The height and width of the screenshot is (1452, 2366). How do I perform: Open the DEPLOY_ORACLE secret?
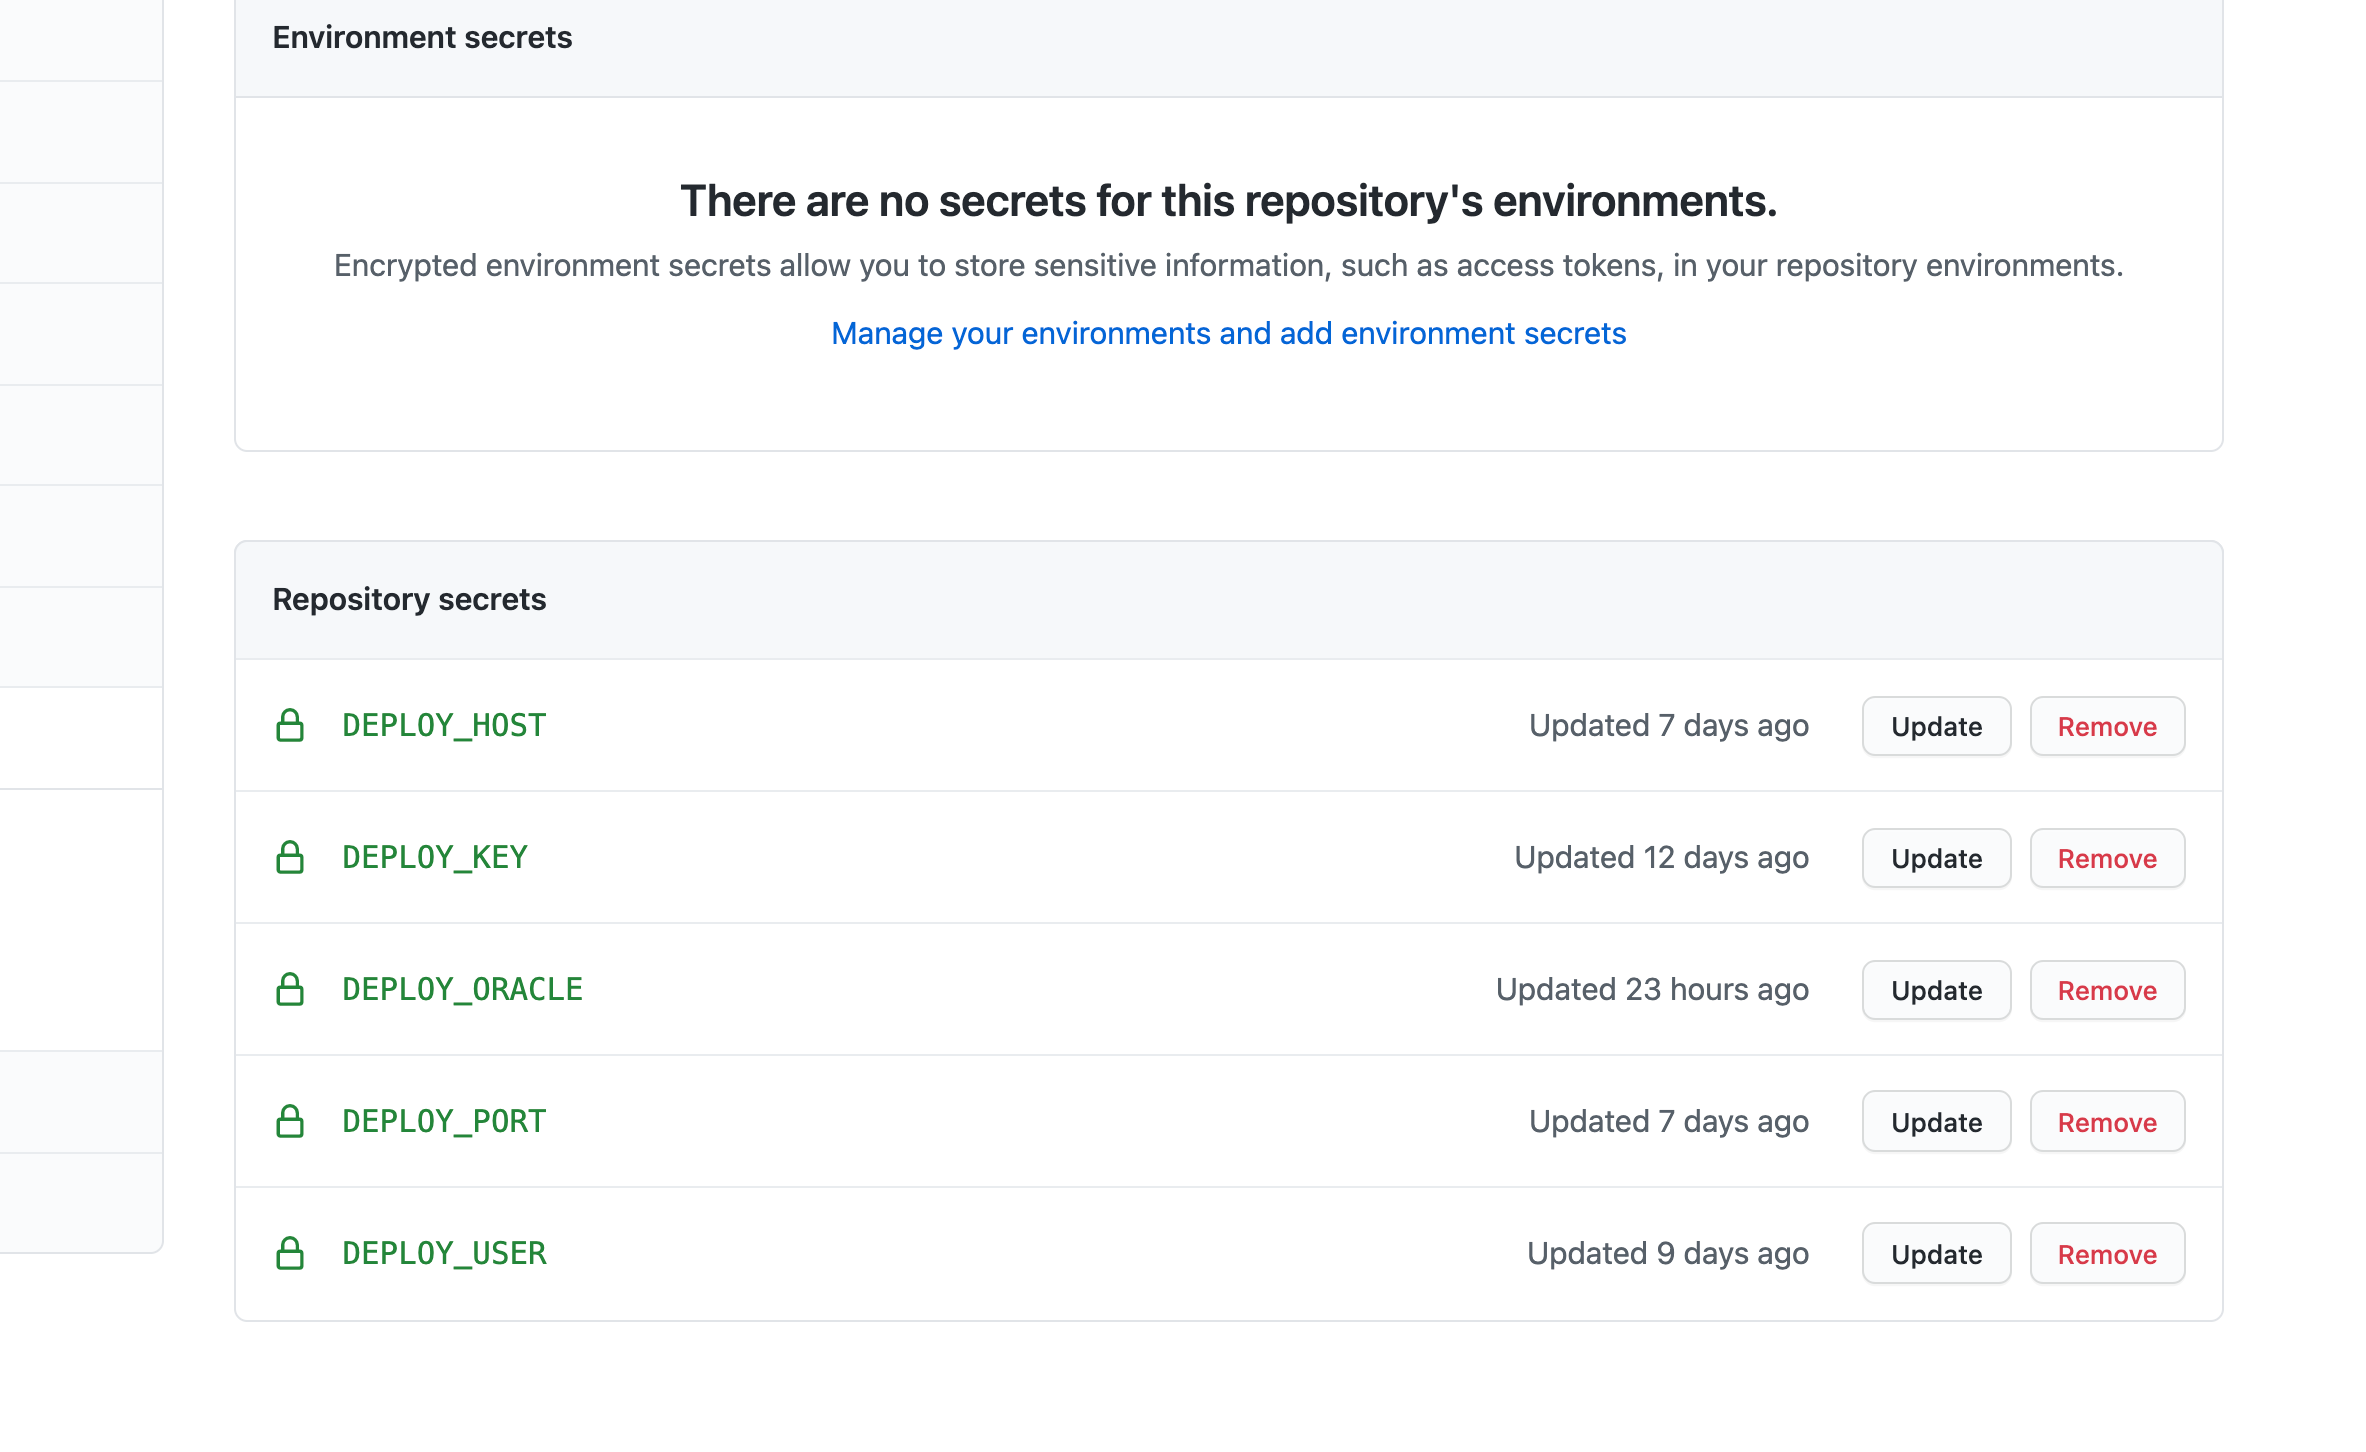(x=462, y=989)
